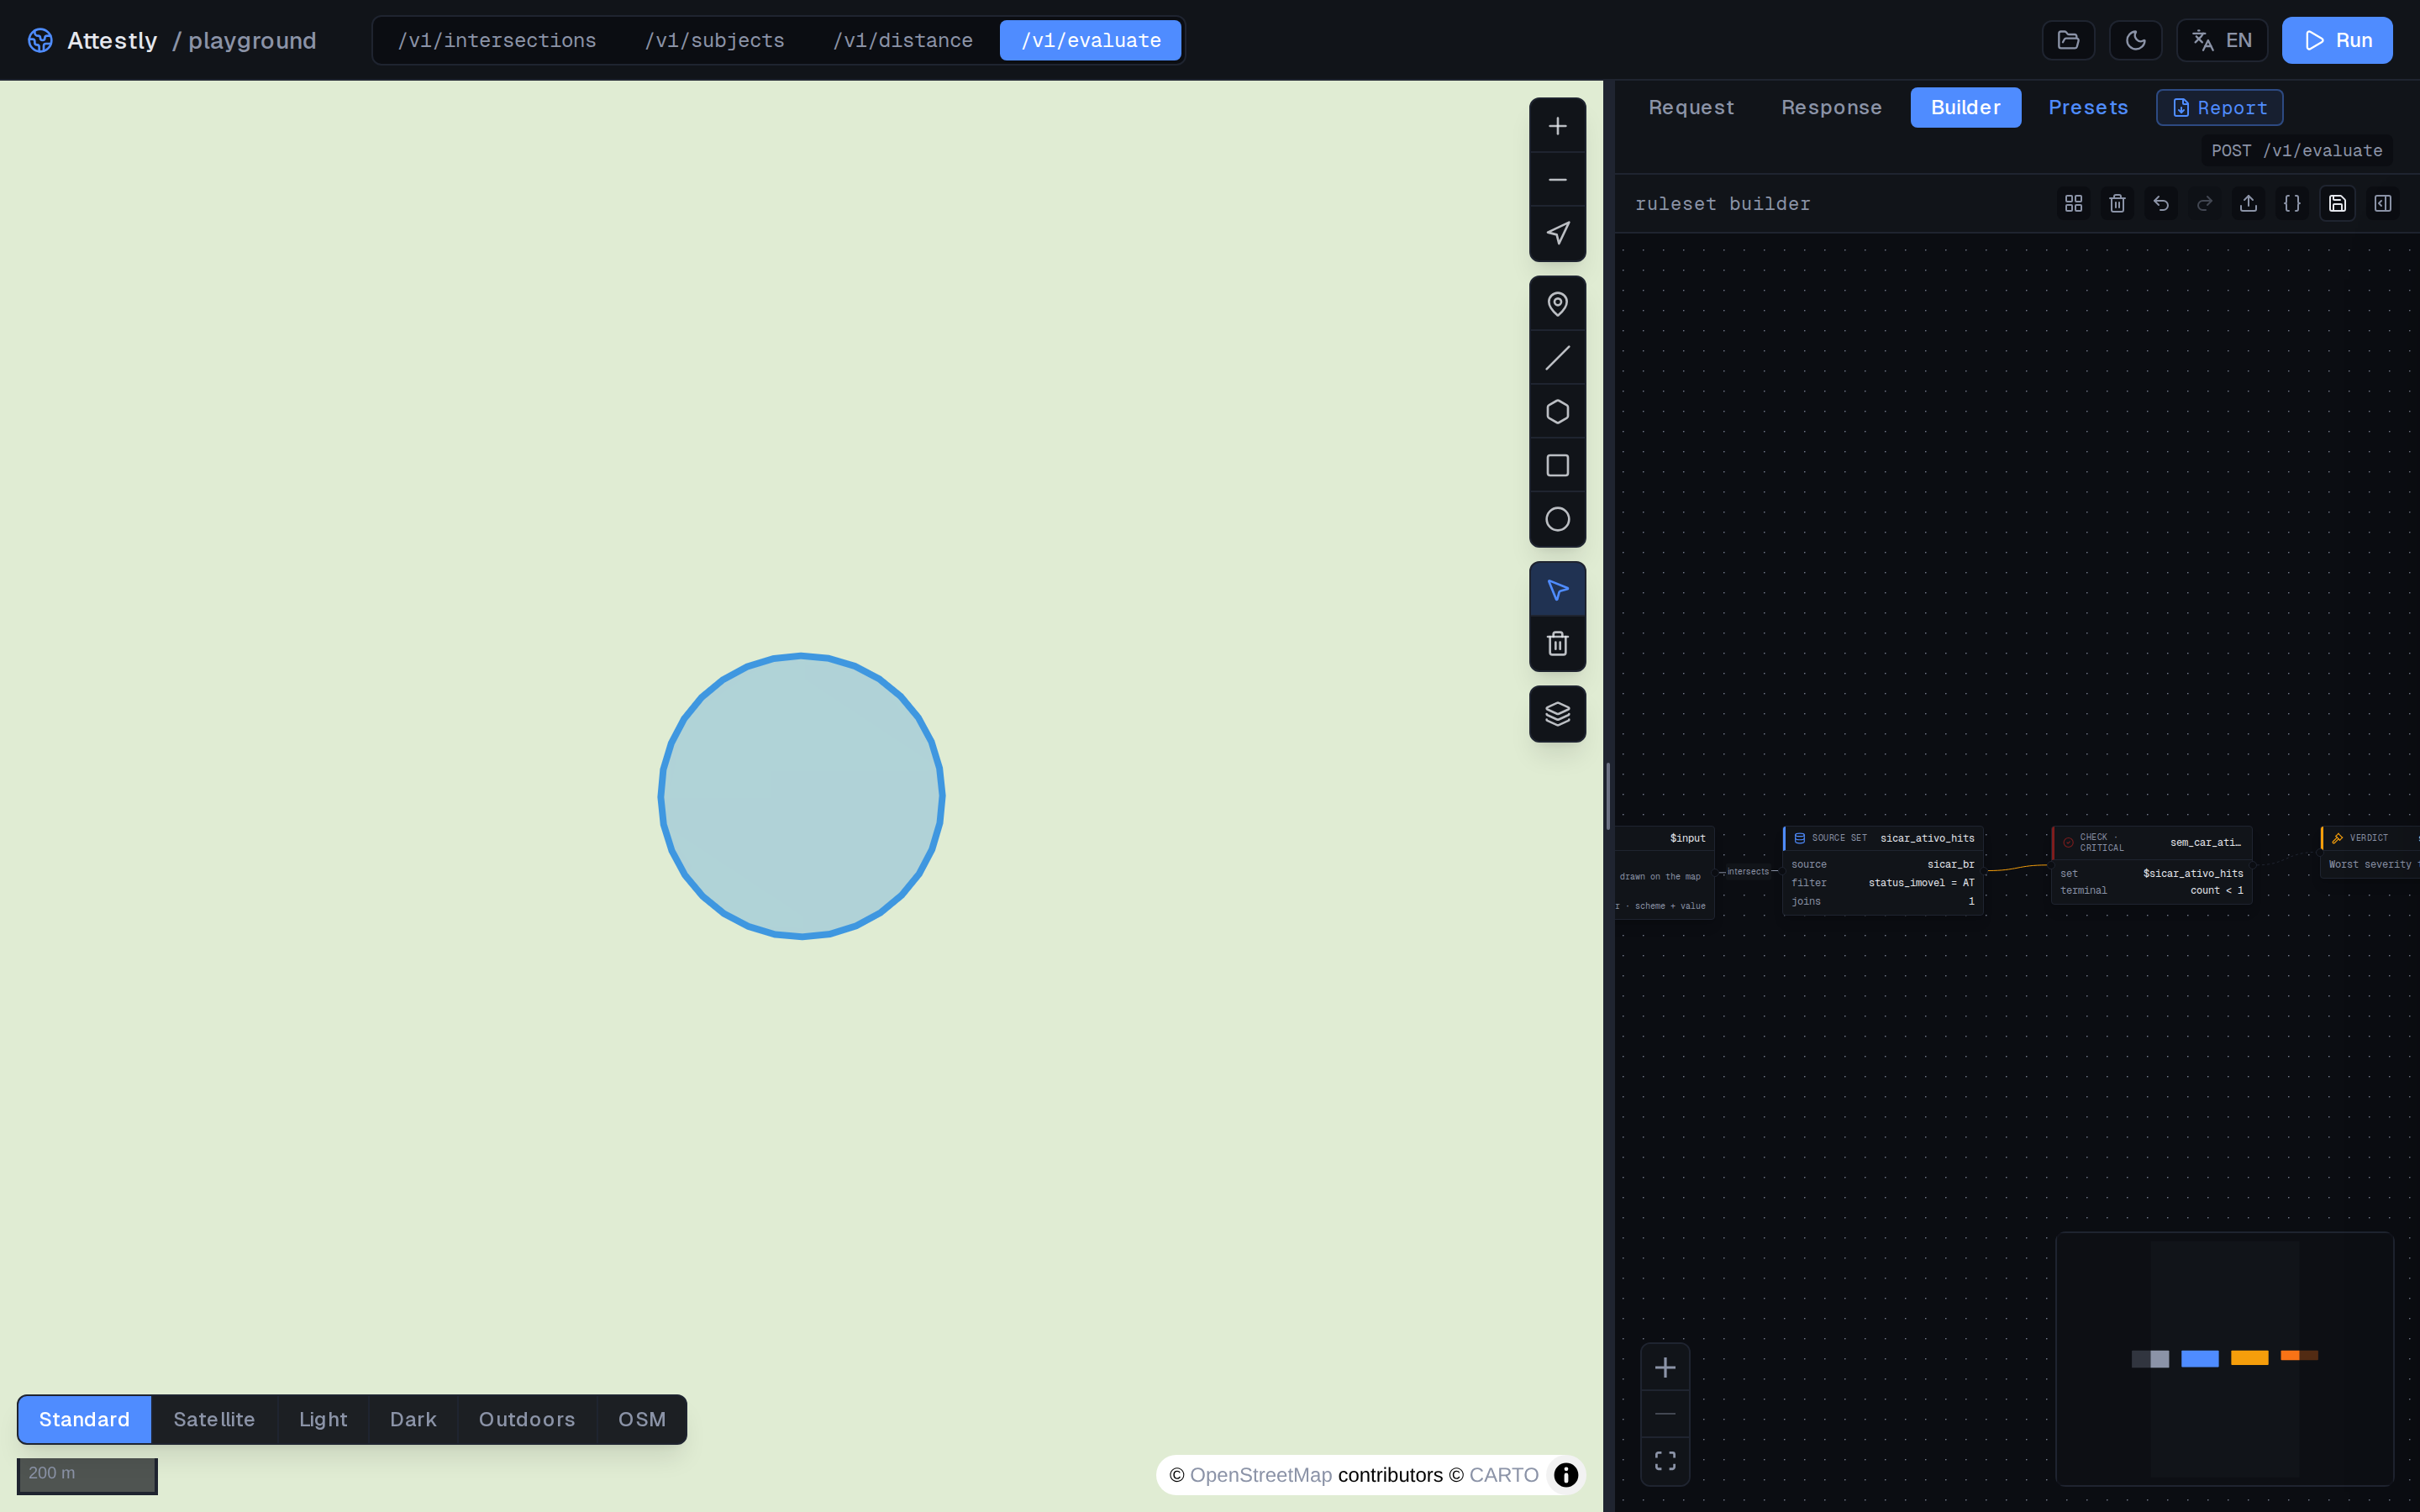The width and height of the screenshot is (2420, 1512).
Task: Open the /v1/intersections endpoint tab
Action: tap(497, 40)
